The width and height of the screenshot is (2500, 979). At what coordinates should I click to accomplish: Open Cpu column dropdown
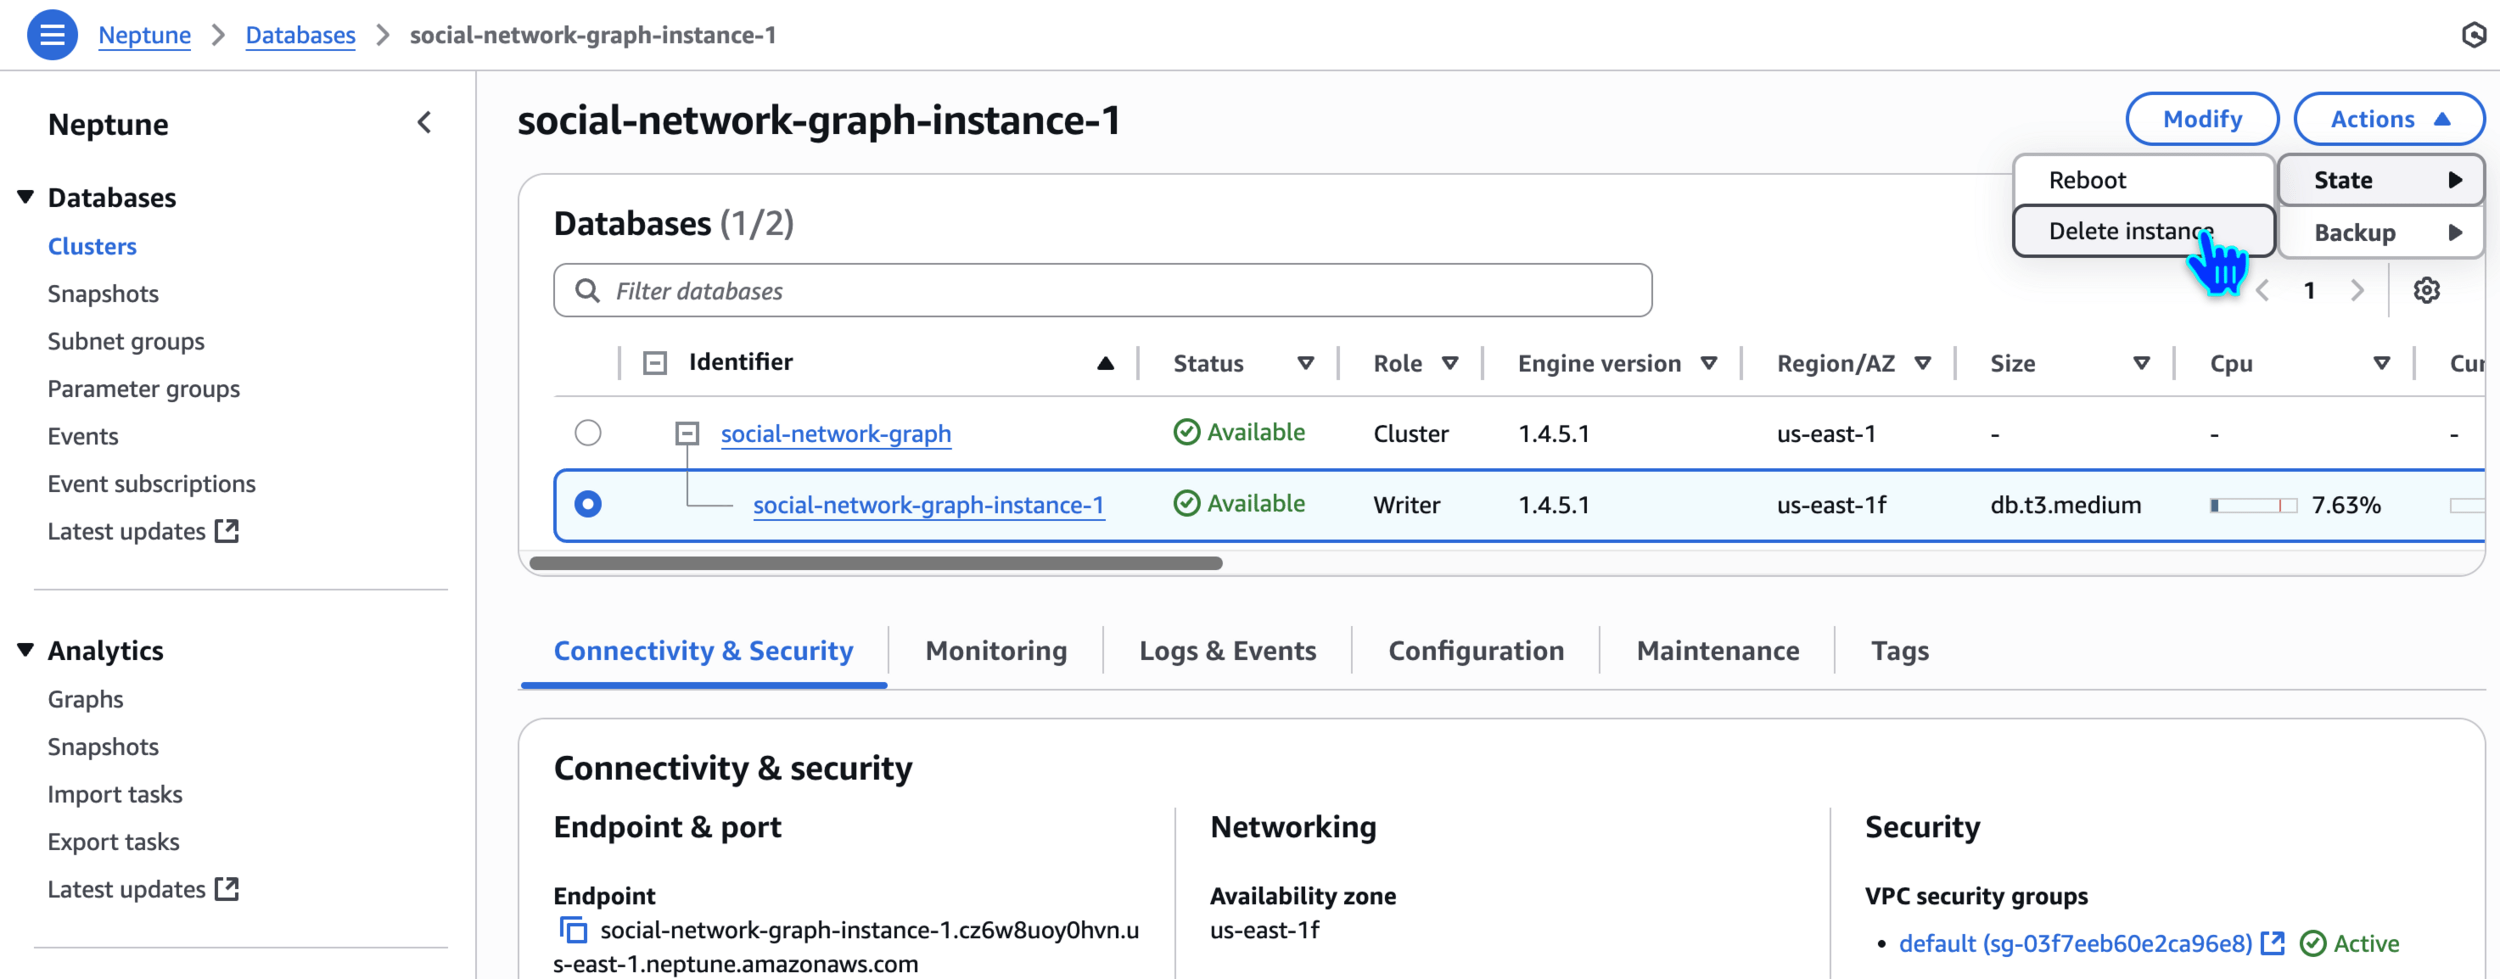coord(2381,363)
